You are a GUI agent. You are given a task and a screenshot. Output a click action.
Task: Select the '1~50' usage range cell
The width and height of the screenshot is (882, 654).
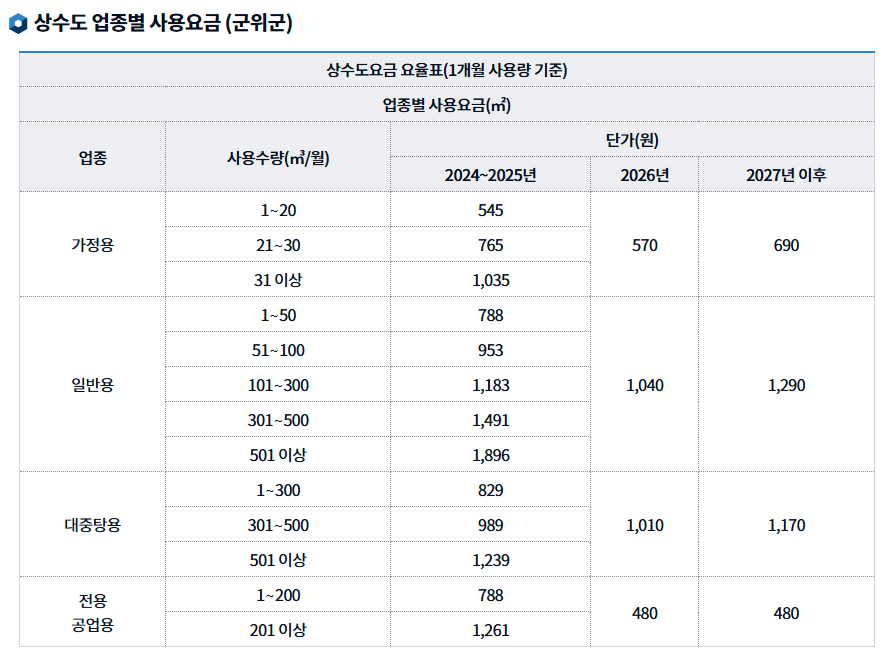[278, 315]
